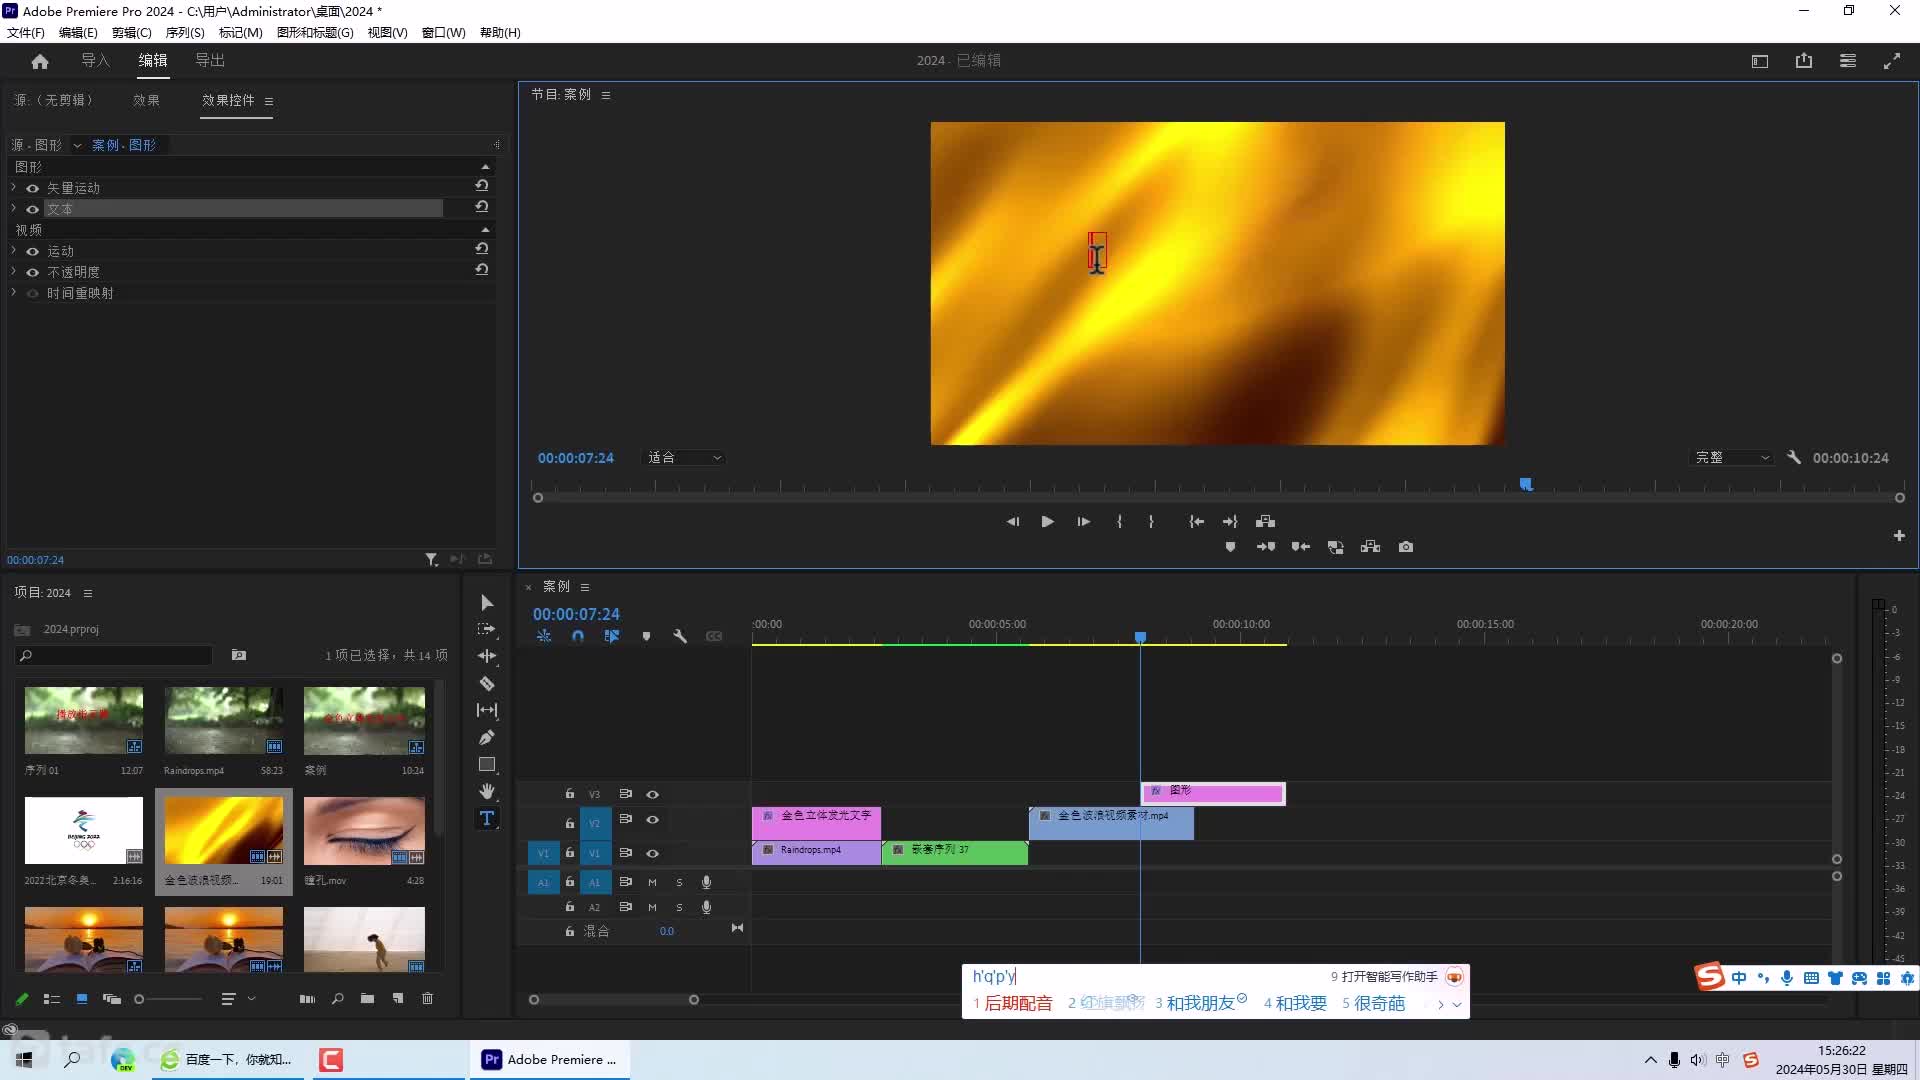
Task: Go to In point
Action: (x=1196, y=521)
